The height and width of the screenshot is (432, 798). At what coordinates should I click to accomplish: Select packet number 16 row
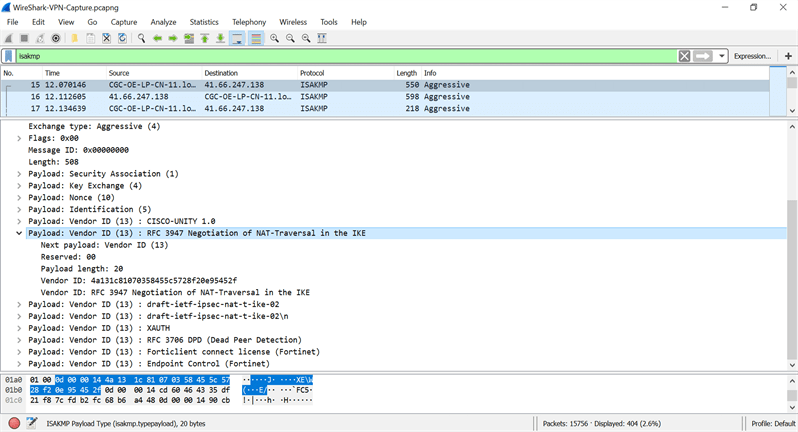[x=385, y=97]
